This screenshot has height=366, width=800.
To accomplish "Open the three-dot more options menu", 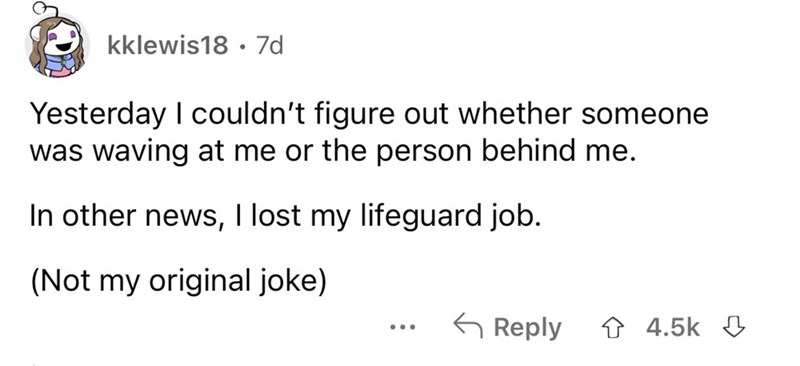I will [x=403, y=327].
